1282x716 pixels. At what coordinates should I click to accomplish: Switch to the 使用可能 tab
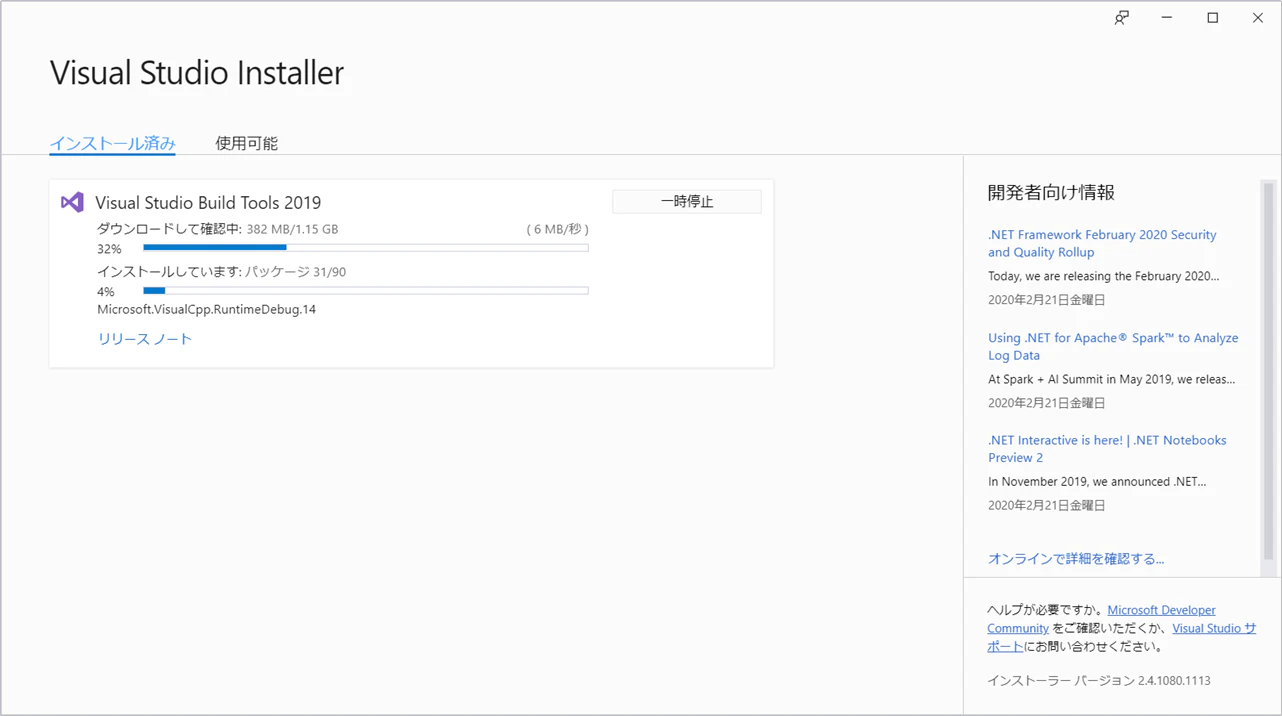(x=247, y=143)
